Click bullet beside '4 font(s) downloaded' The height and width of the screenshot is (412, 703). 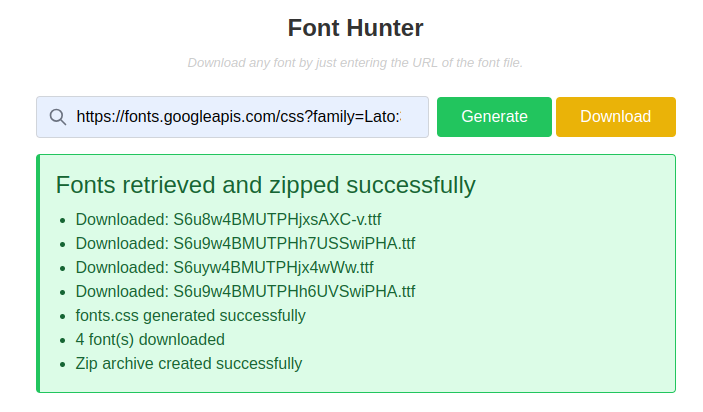coord(63,341)
